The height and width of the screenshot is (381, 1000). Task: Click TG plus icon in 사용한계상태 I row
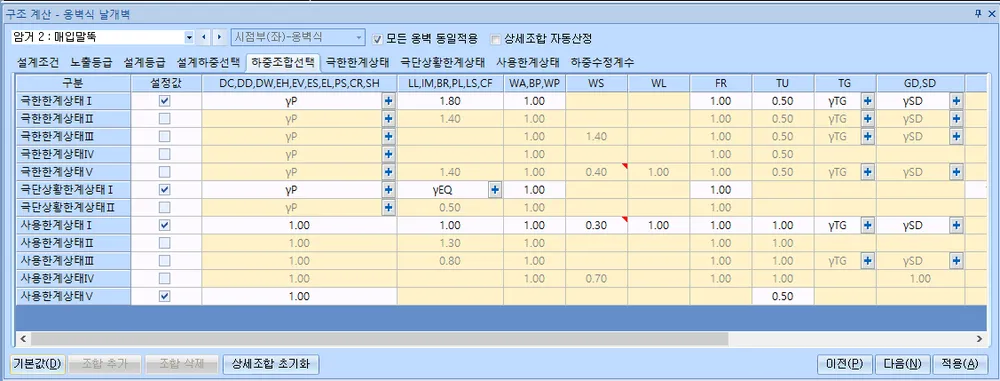(x=868, y=225)
